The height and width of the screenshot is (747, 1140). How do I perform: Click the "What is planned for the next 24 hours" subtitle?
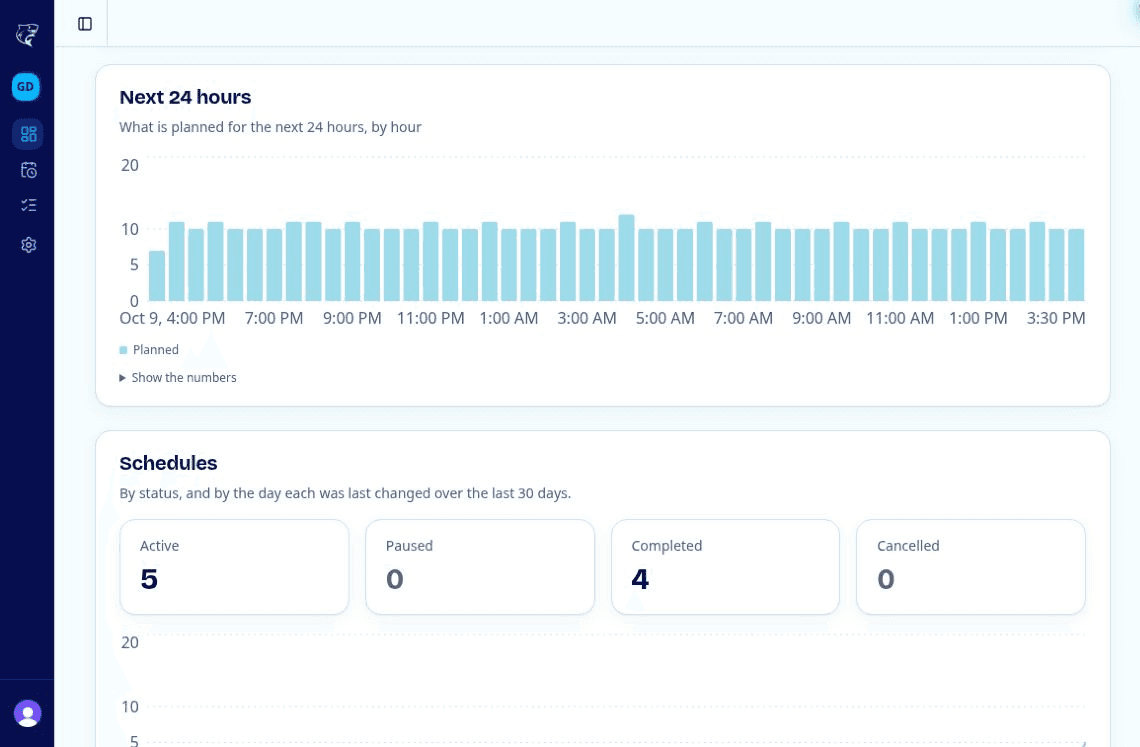click(x=270, y=127)
